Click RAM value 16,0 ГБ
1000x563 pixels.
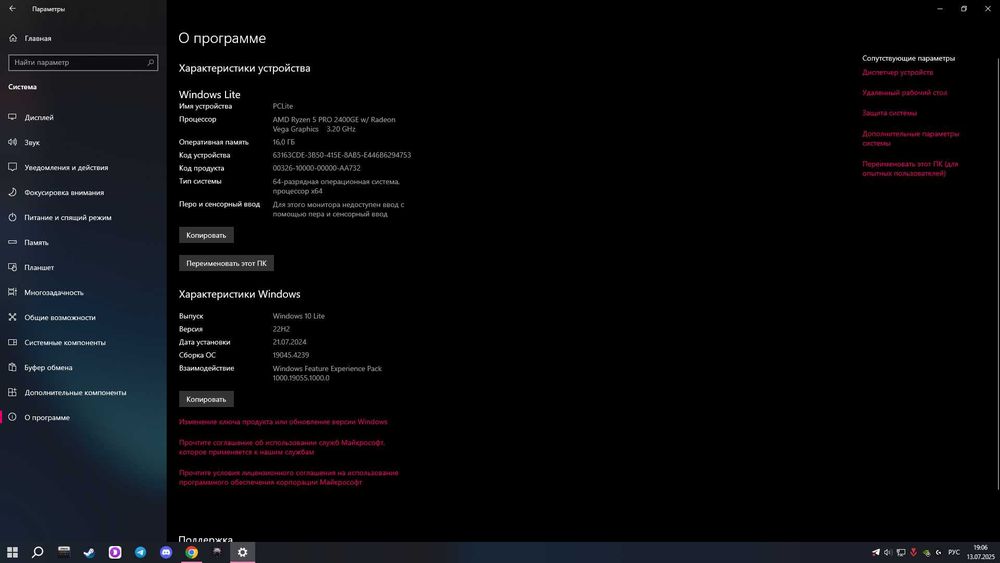click(x=283, y=142)
